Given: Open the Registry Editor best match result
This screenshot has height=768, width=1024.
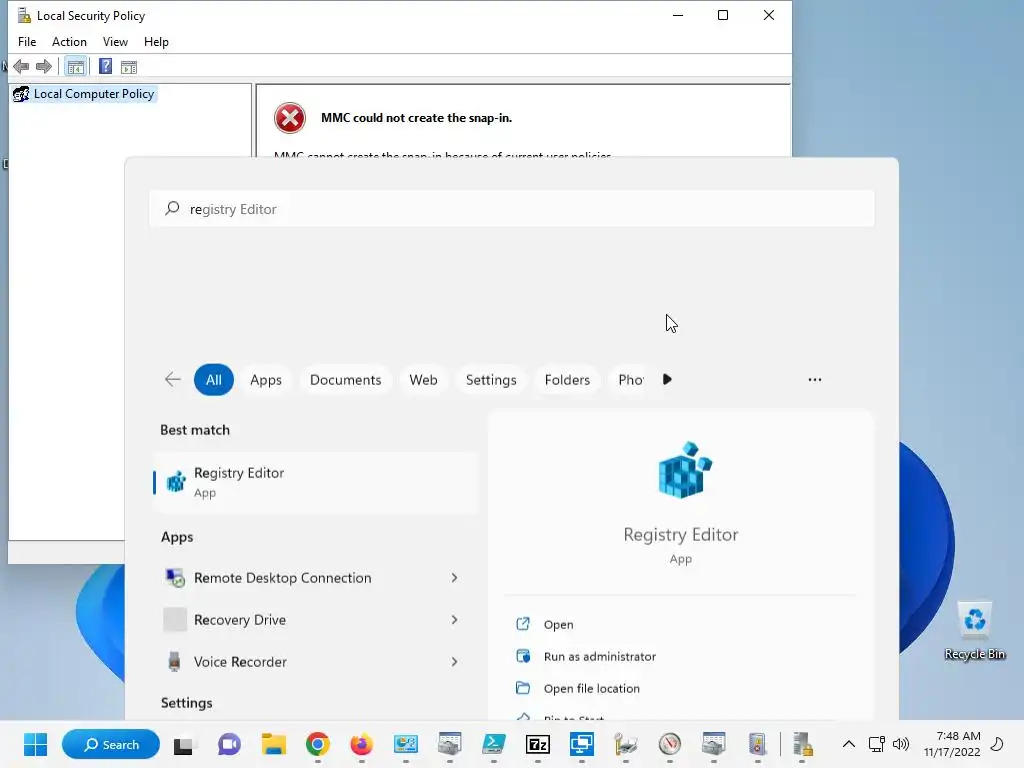Looking at the screenshot, I should click(316, 482).
